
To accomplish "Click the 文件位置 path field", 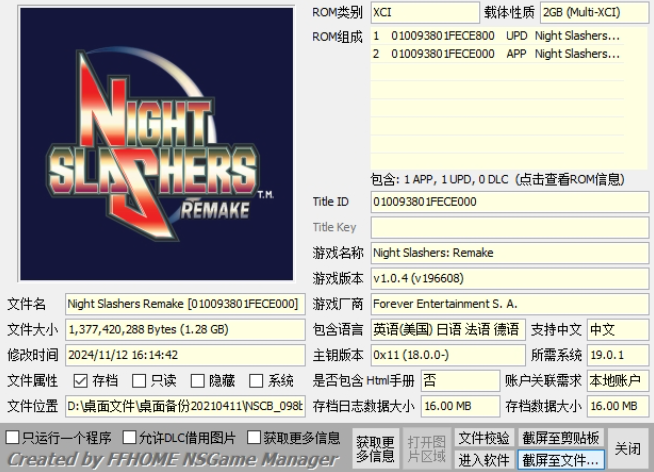I will [x=185, y=406].
